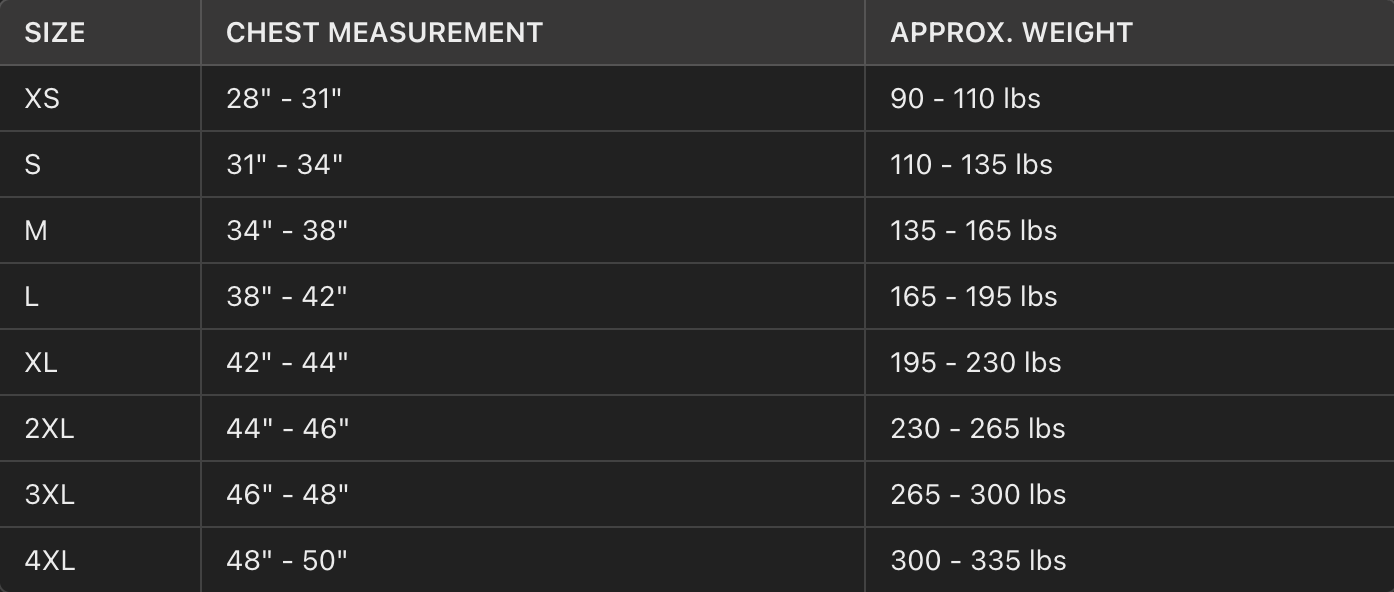Click the CHEST MEASUREMENT column header
This screenshot has height=592, width=1394.
pos(384,33)
